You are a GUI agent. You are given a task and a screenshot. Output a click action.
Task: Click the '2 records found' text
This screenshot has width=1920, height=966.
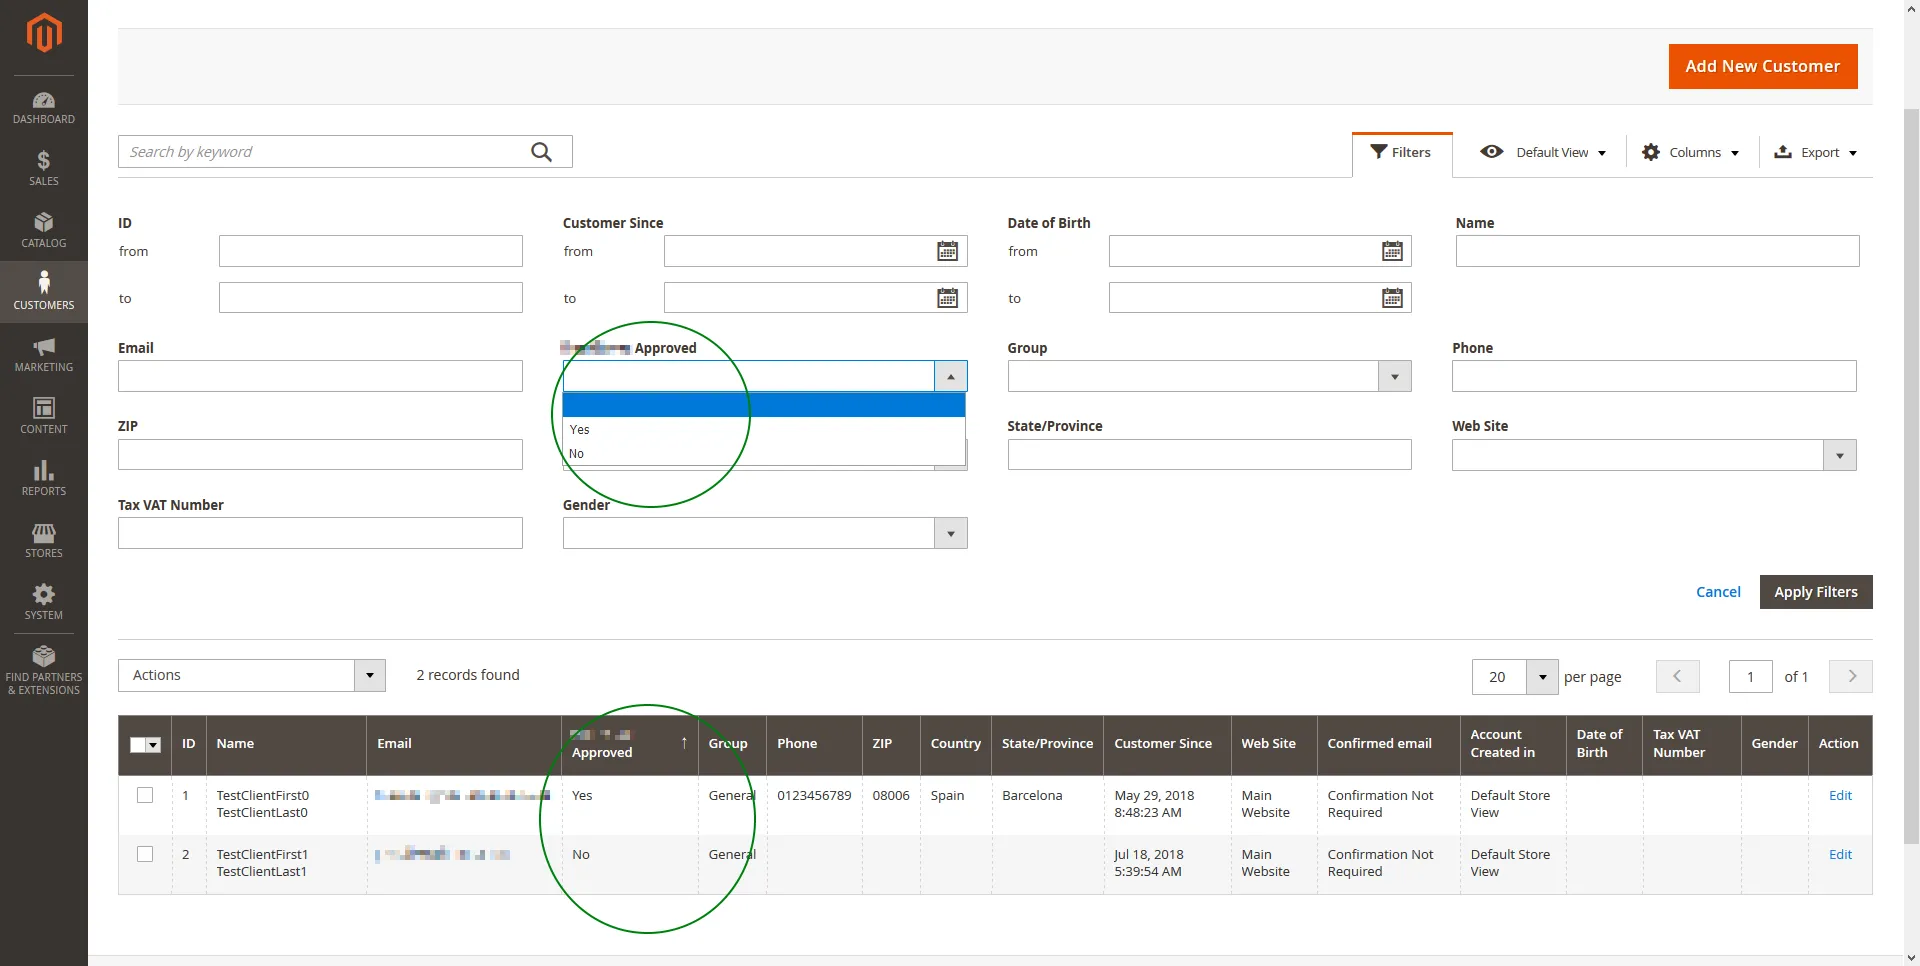click(468, 675)
